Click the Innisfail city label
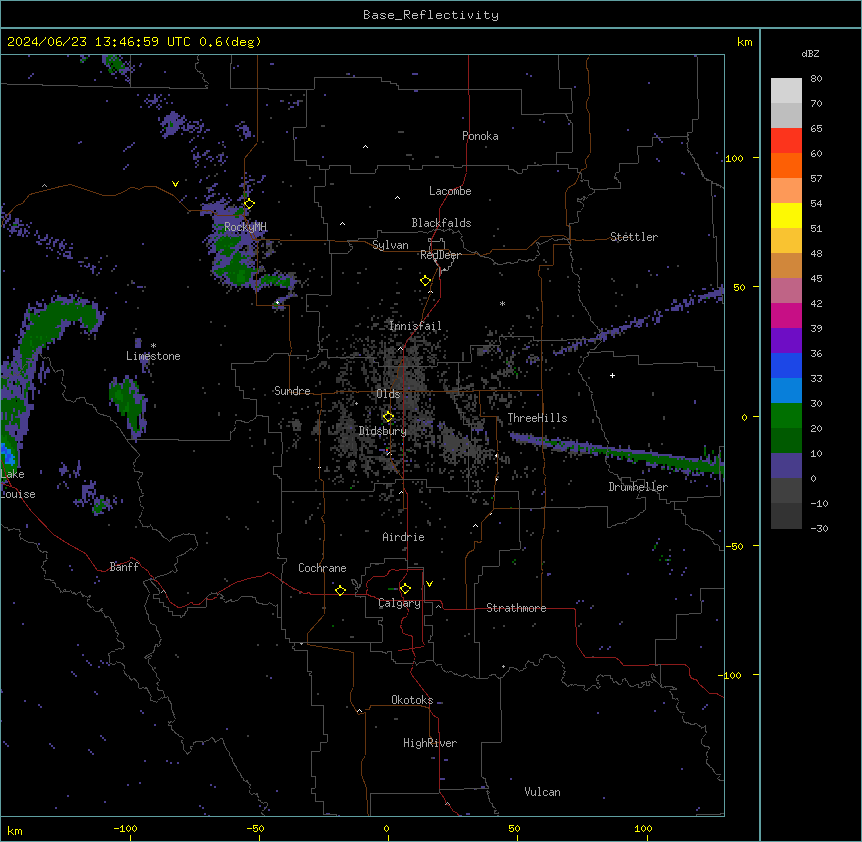This screenshot has height=842, width=862. tap(415, 326)
